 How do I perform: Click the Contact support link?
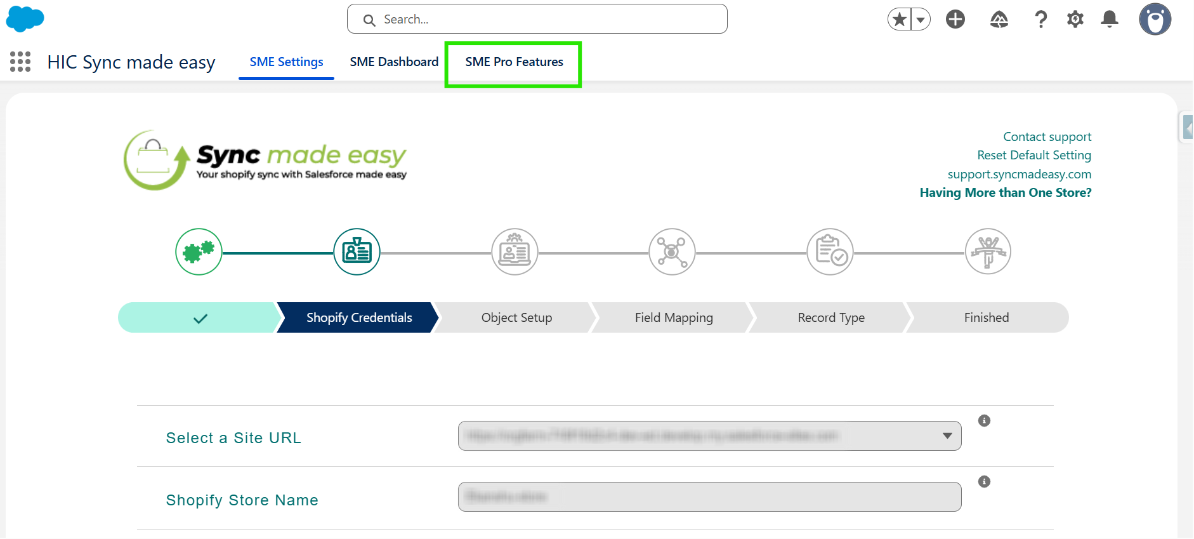click(1047, 137)
